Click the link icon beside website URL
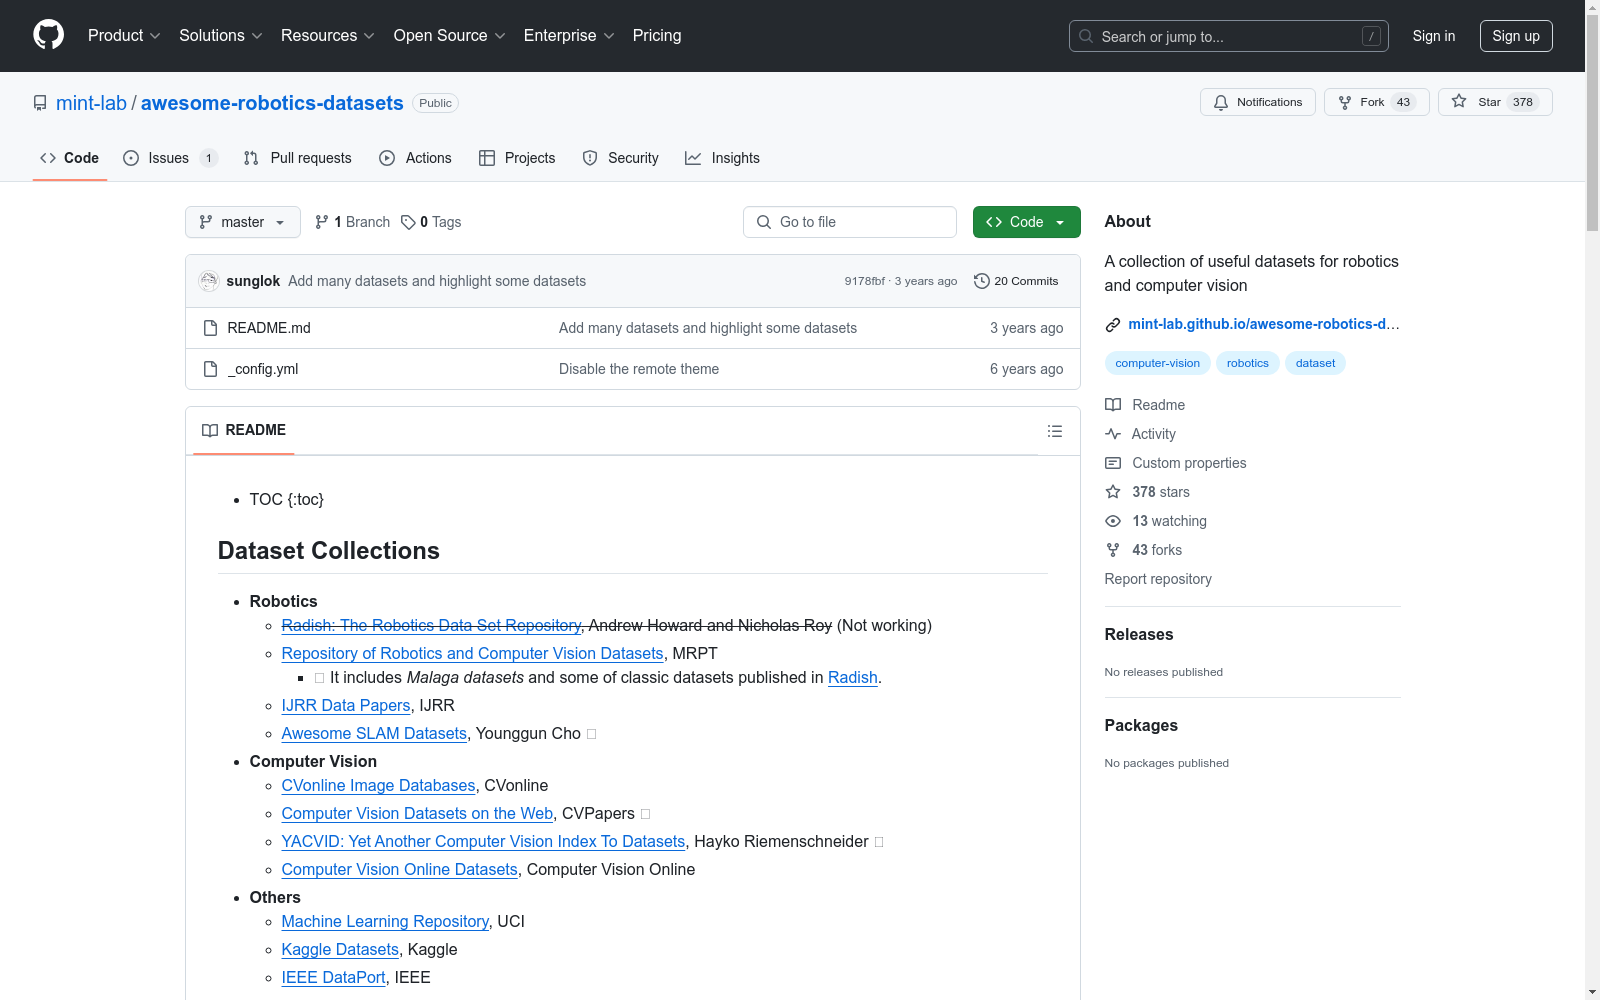 1113,324
